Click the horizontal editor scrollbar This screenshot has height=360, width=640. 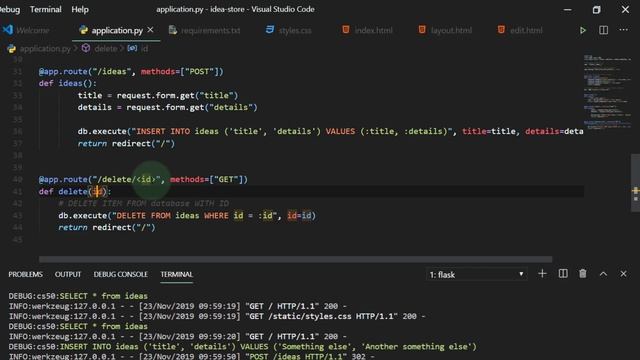coord(296,259)
